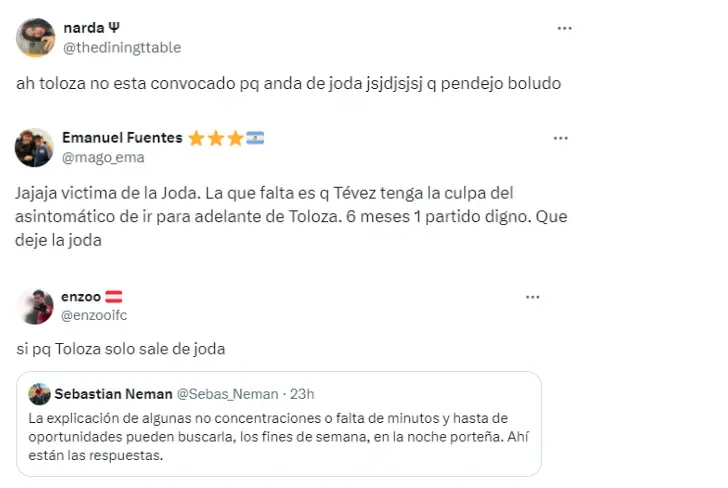This screenshot has height=488, width=728.
Task: Open the enzoo display name
Action: (x=81, y=297)
